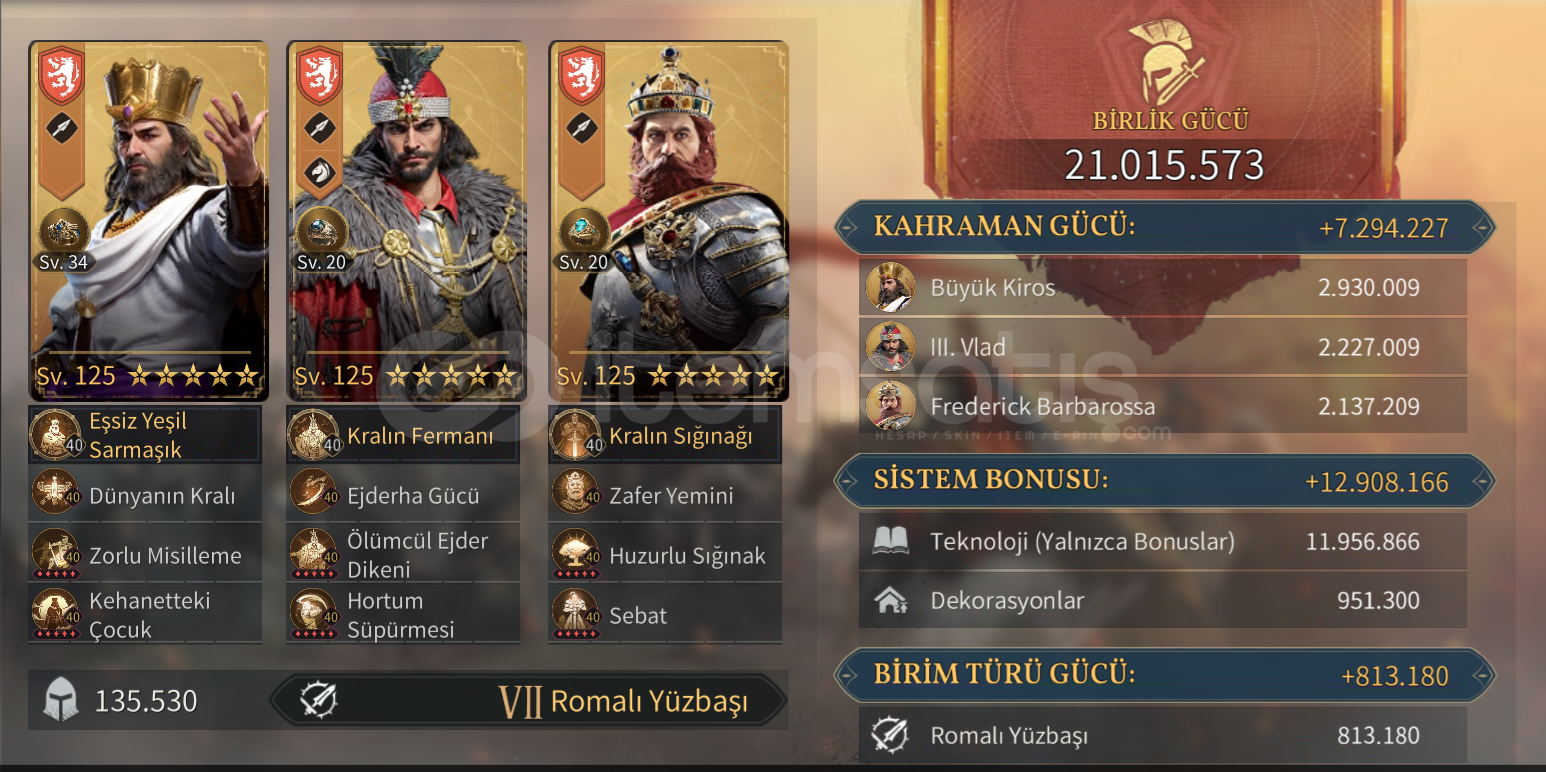Select the helmet troop count icon

(61, 700)
